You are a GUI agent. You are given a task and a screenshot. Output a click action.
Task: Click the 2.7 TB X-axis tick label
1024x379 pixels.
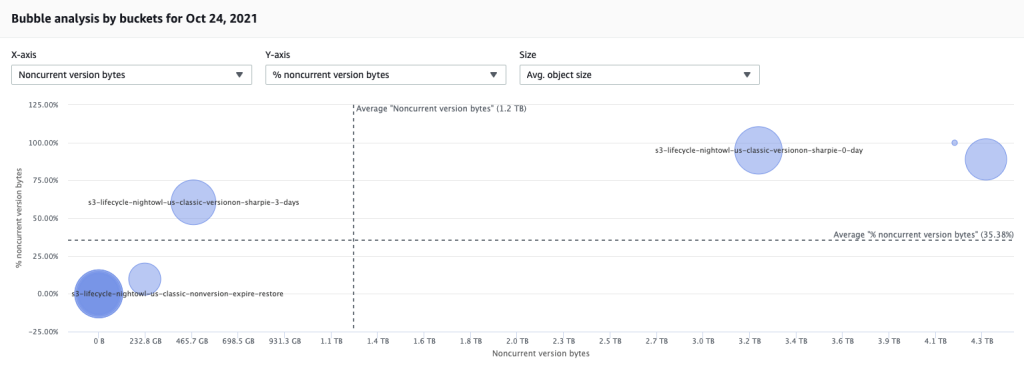click(657, 342)
